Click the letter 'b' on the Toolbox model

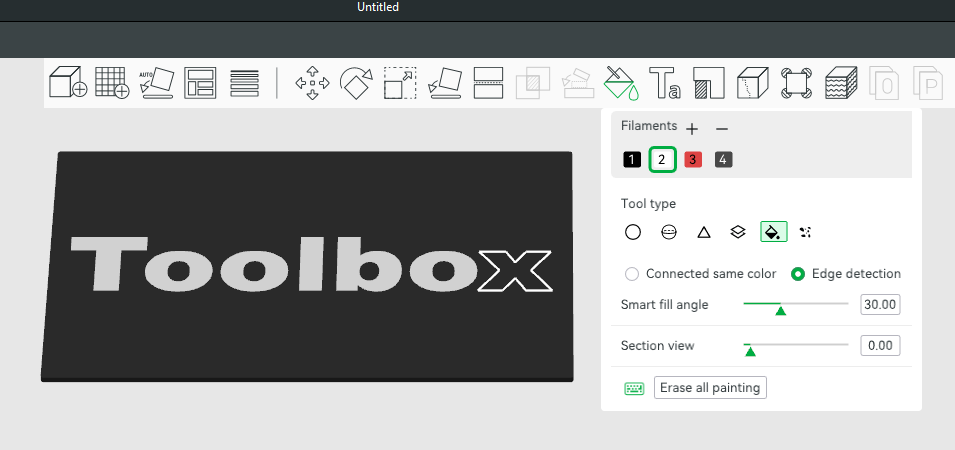coord(367,263)
